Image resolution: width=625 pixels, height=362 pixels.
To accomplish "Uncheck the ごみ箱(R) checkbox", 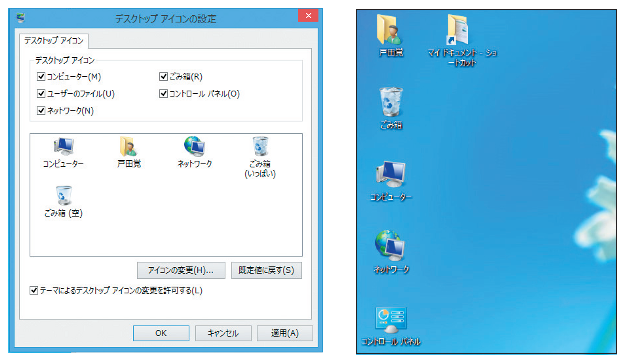I will [163, 76].
